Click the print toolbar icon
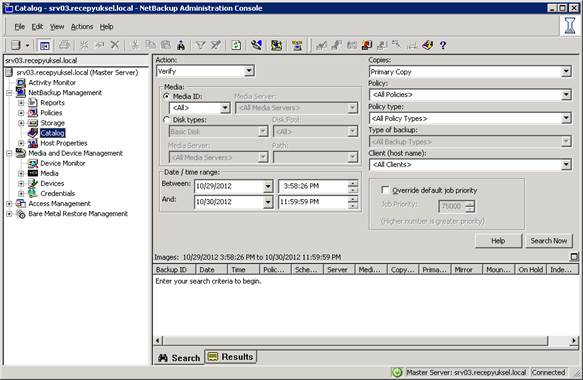The width and height of the screenshot is (583, 380). [64, 45]
